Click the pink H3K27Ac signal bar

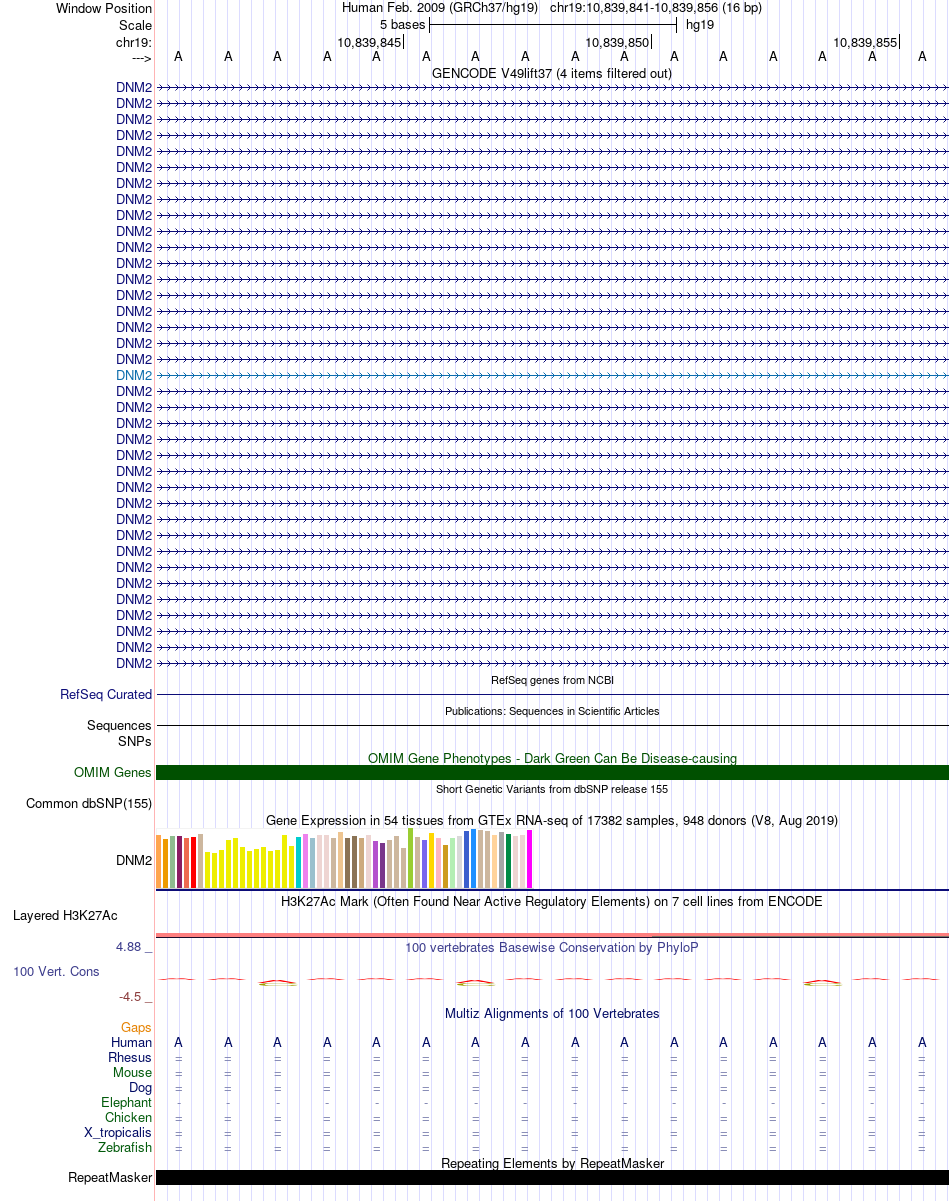pos(552,935)
